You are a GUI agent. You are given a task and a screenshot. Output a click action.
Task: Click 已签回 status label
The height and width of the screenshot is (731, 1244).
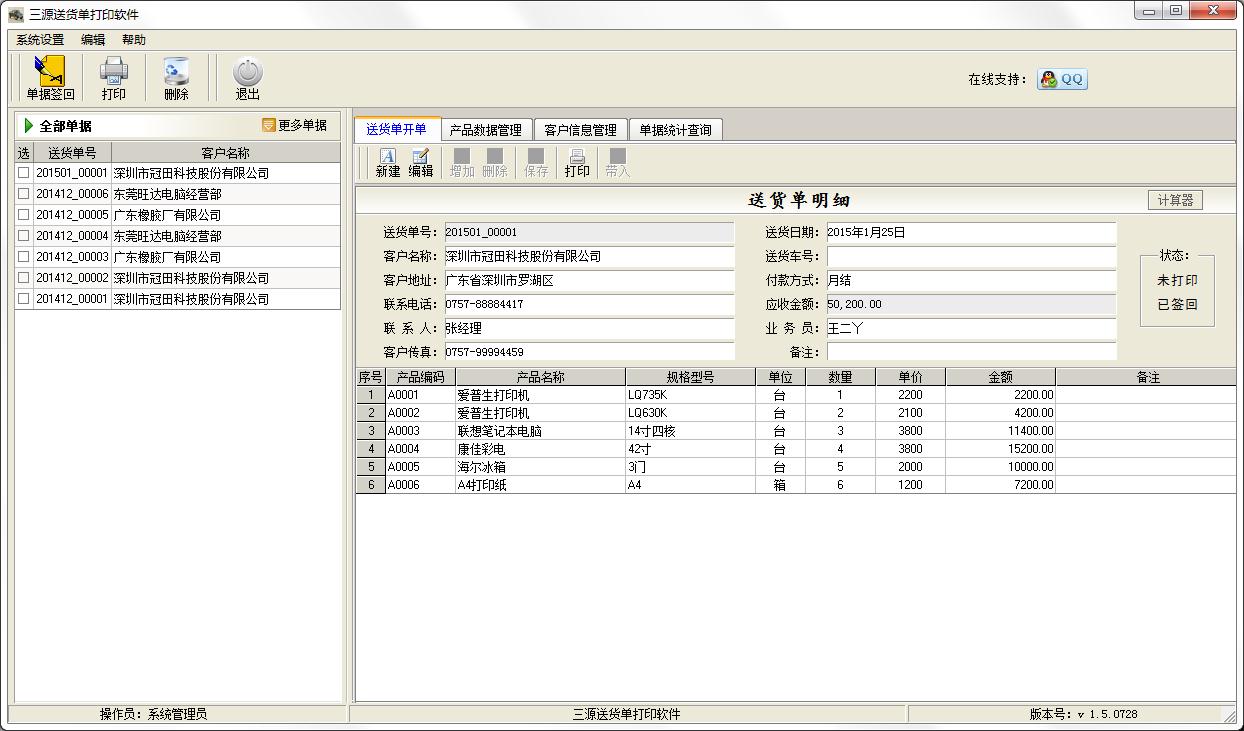pos(1177,305)
